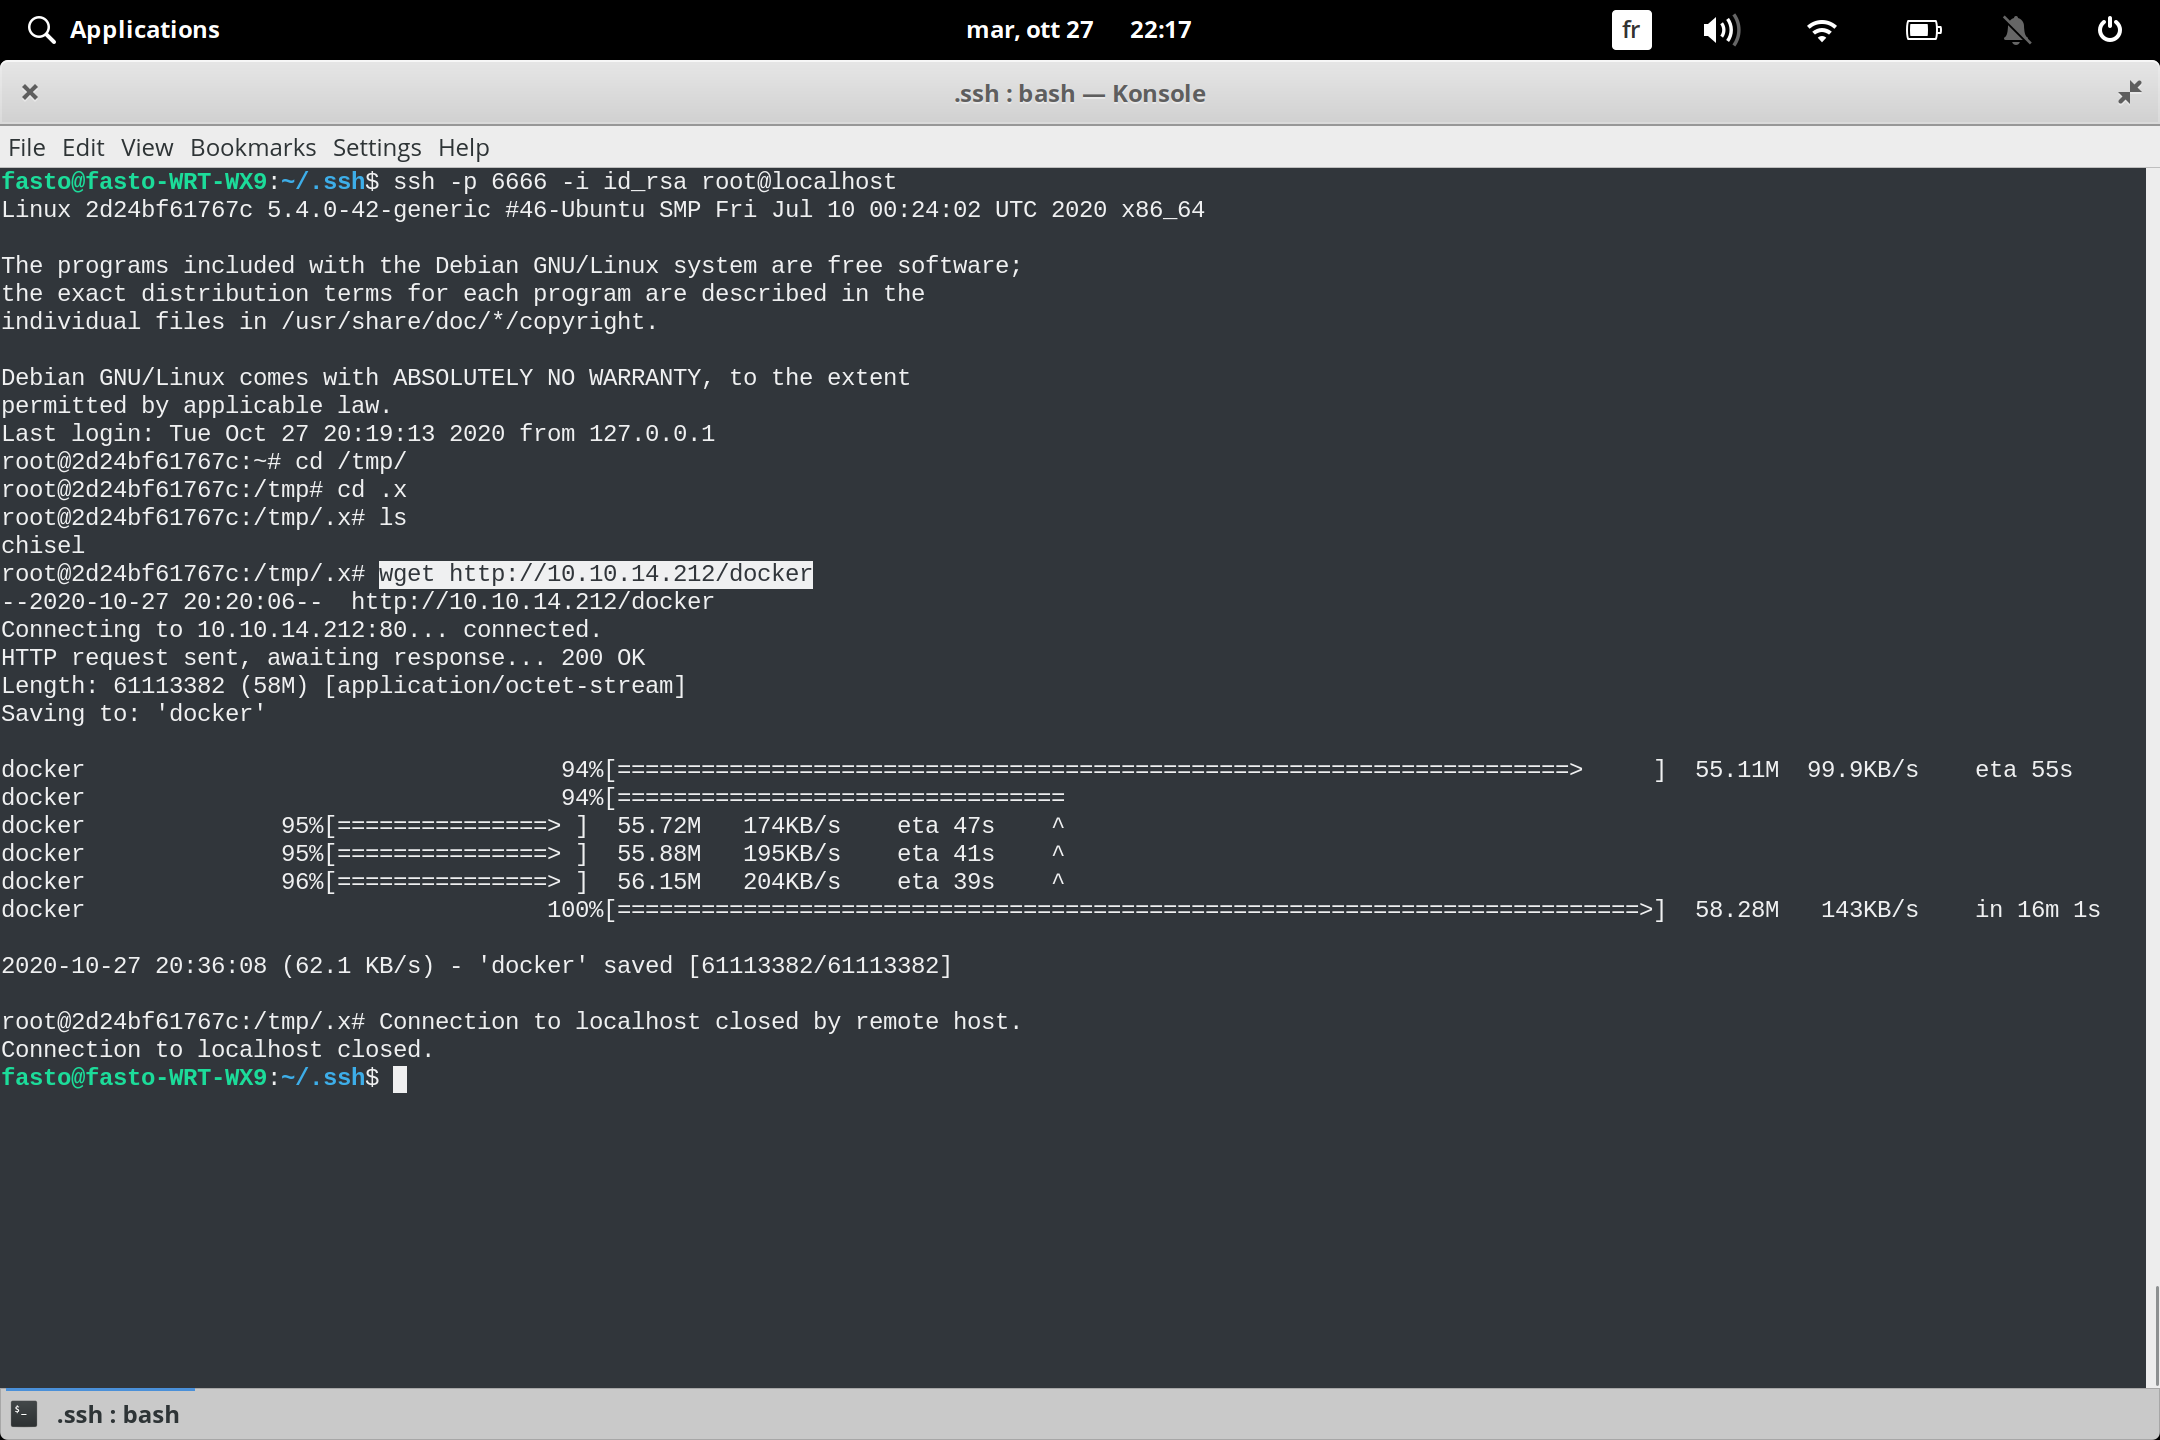This screenshot has width=2160, height=1440.
Task: Click the clock showing 'mar, ott 27 22:17'
Action: click(x=1078, y=29)
